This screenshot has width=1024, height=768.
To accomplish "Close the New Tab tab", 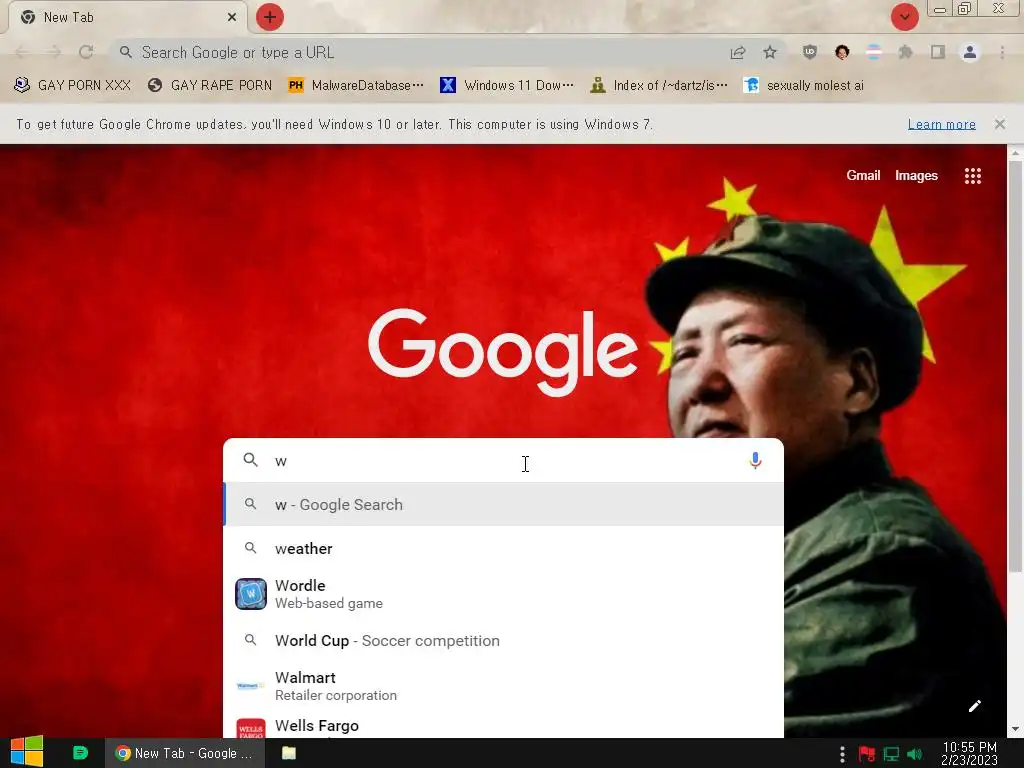I will point(232,17).
